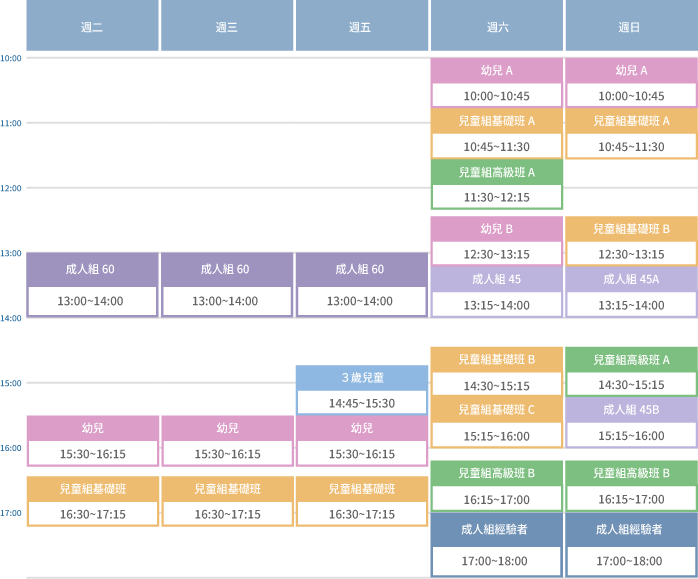Click the 17:00 time marker
Screen dimensions: 698x579
point(11,513)
